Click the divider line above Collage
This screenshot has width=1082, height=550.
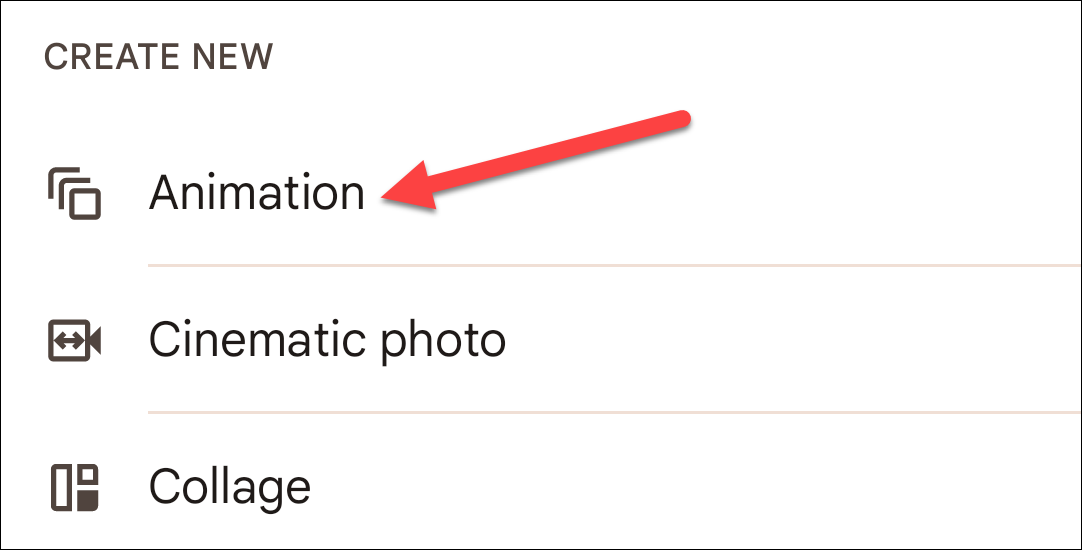(x=610, y=412)
